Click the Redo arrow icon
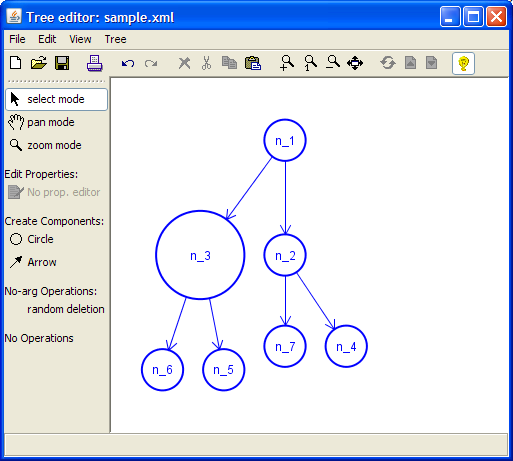The width and height of the screenshot is (513, 461). tap(151, 63)
